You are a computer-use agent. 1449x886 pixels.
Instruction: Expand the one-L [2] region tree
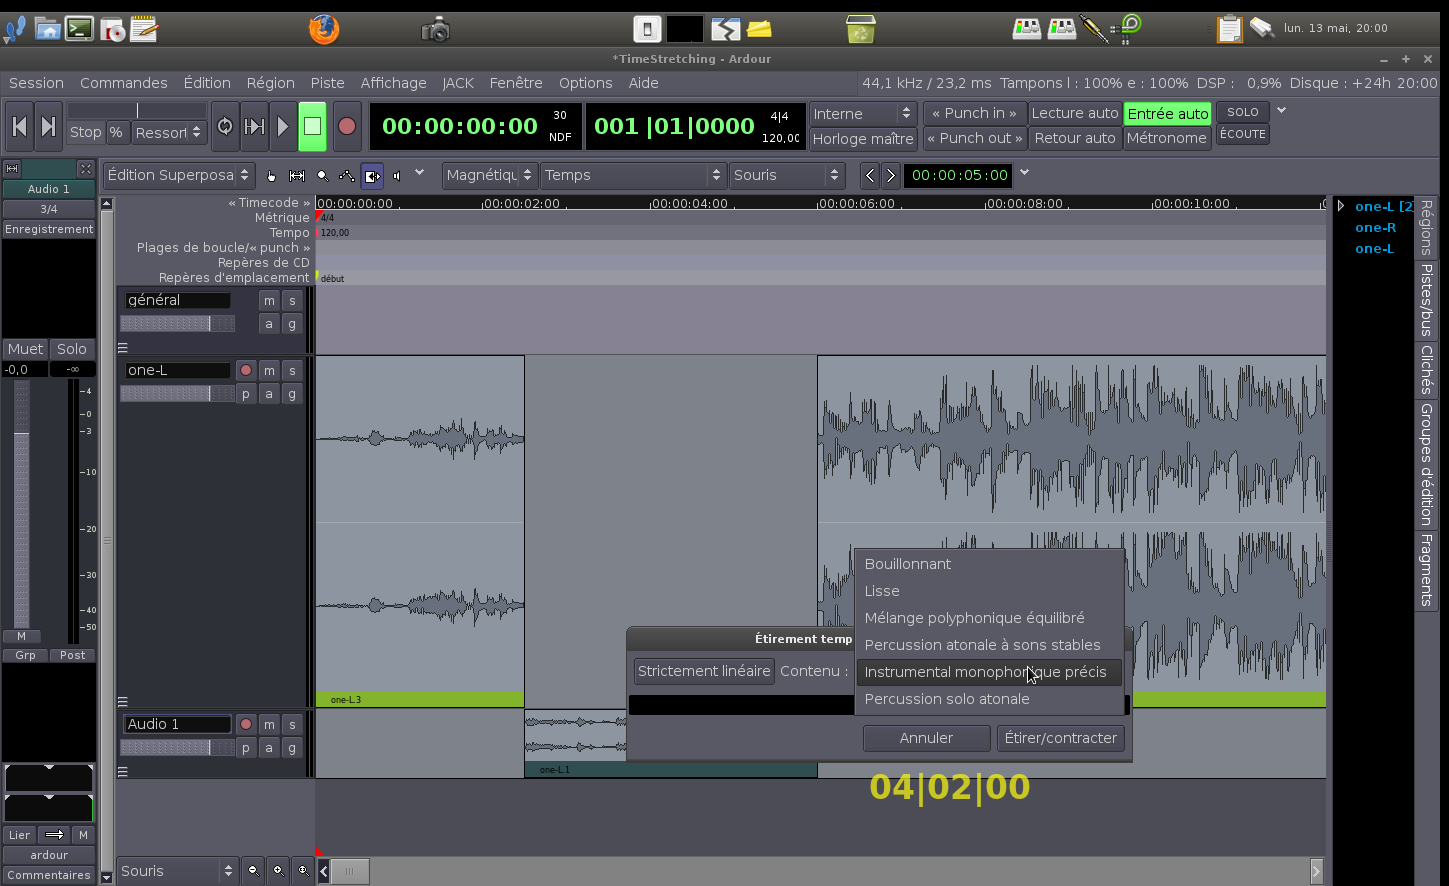point(1341,206)
